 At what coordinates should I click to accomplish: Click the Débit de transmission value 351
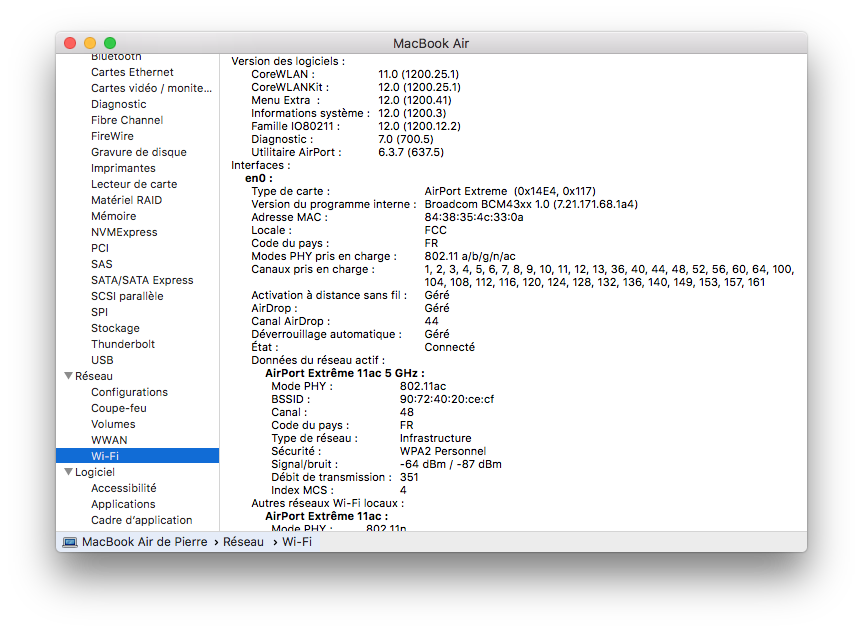[x=409, y=477]
